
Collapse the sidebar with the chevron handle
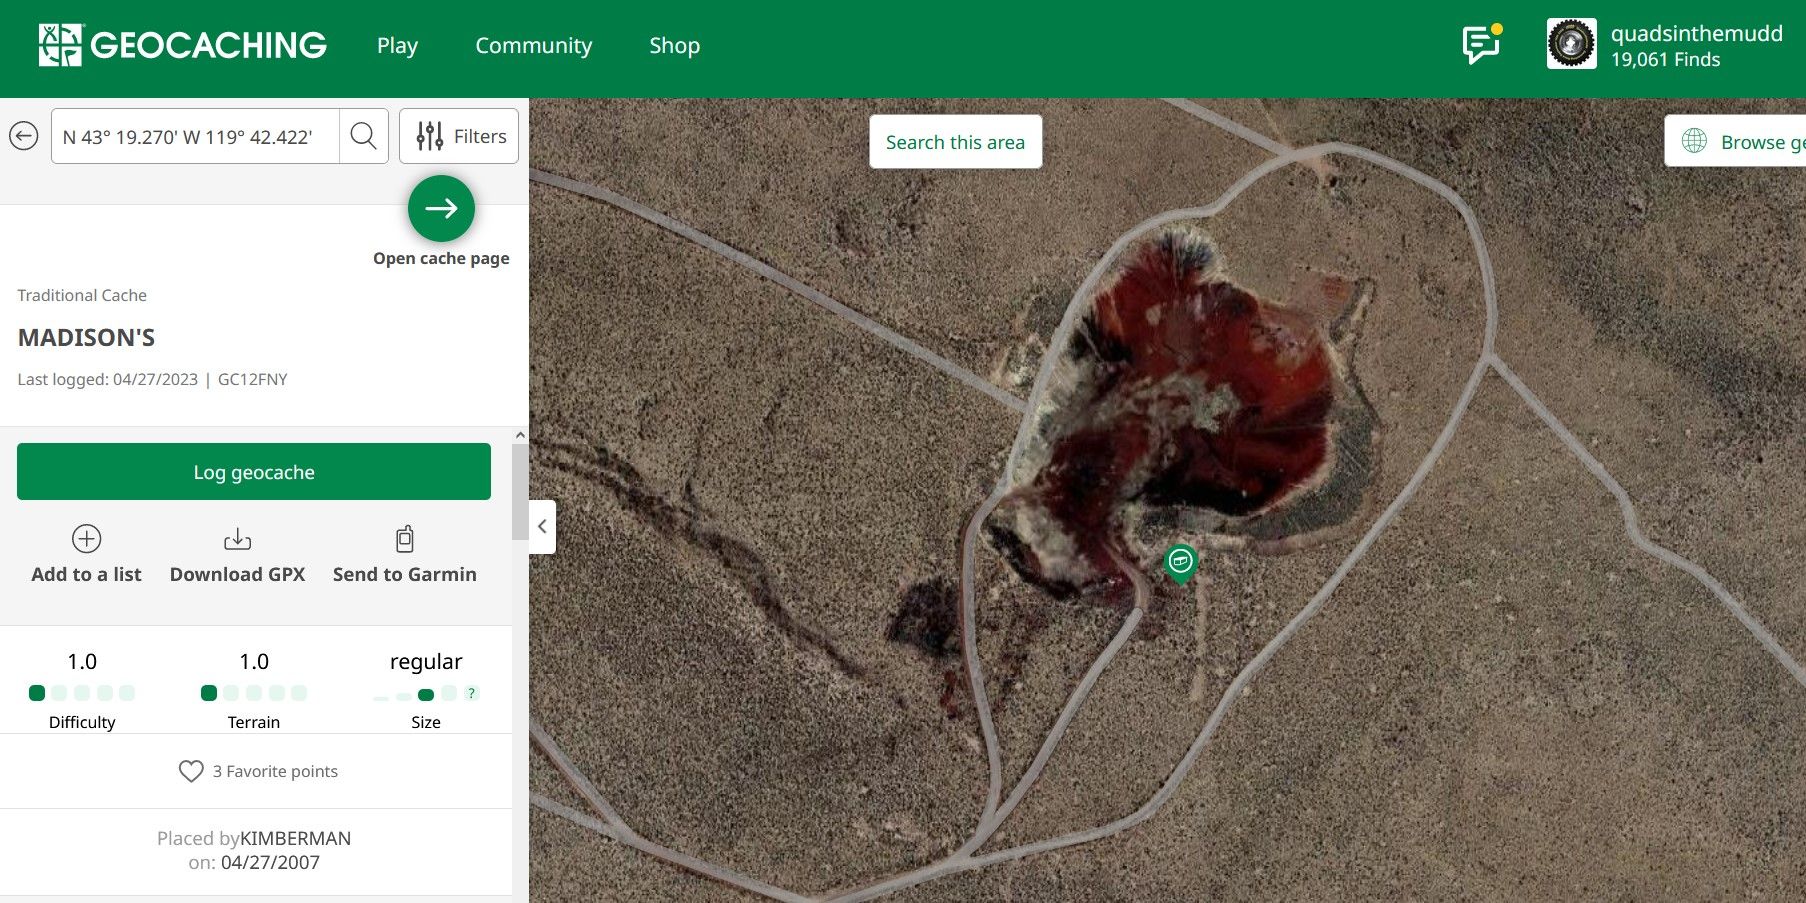[542, 527]
